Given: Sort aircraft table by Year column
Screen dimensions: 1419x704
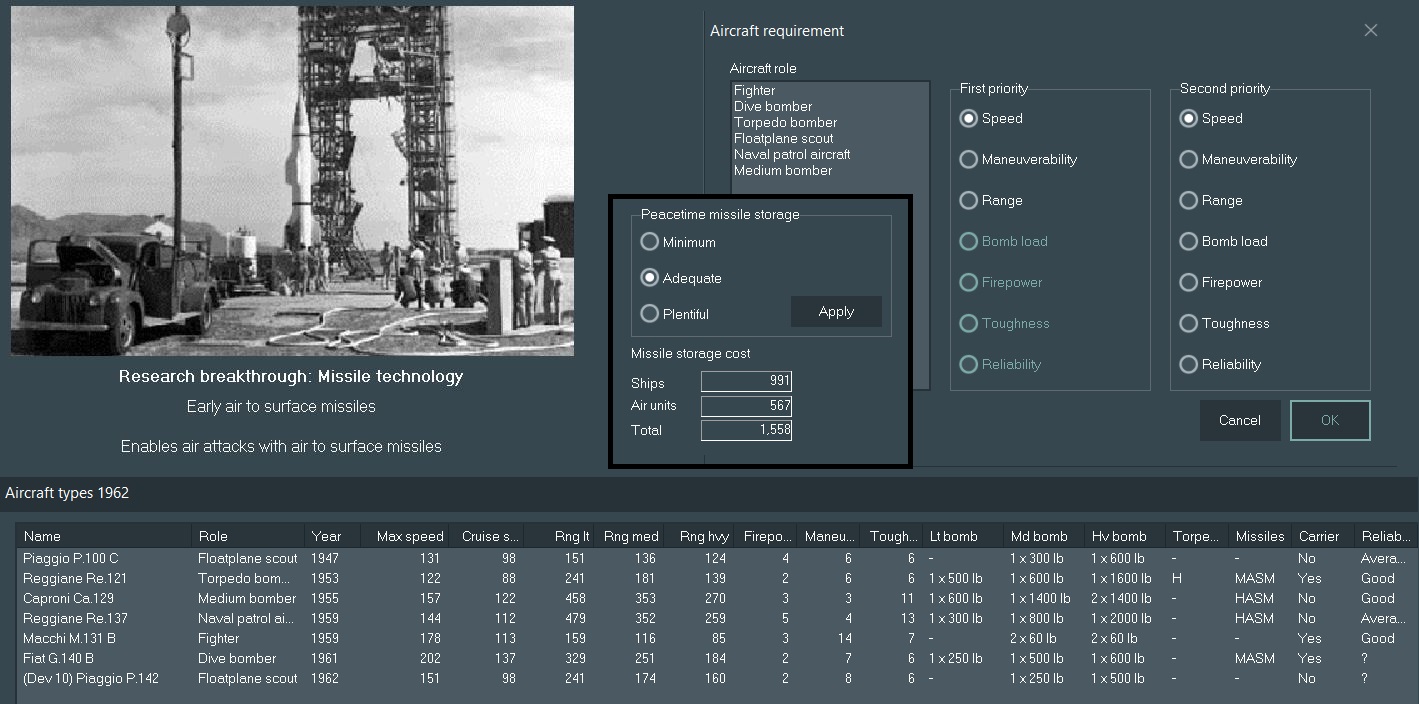Looking at the screenshot, I should (333, 536).
